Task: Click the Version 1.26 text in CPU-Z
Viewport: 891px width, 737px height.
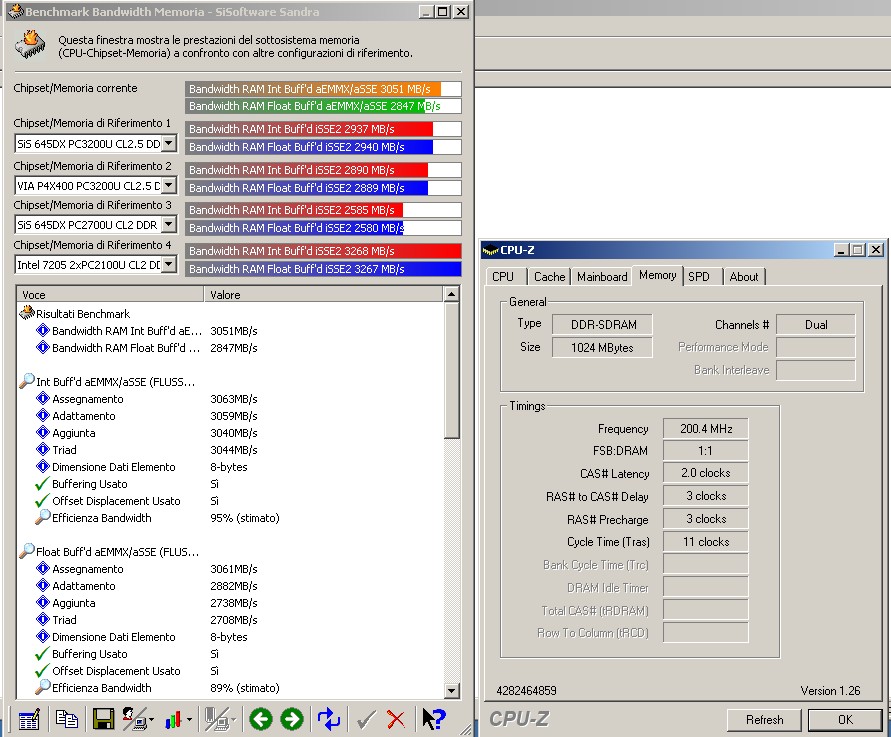Action: point(830,690)
